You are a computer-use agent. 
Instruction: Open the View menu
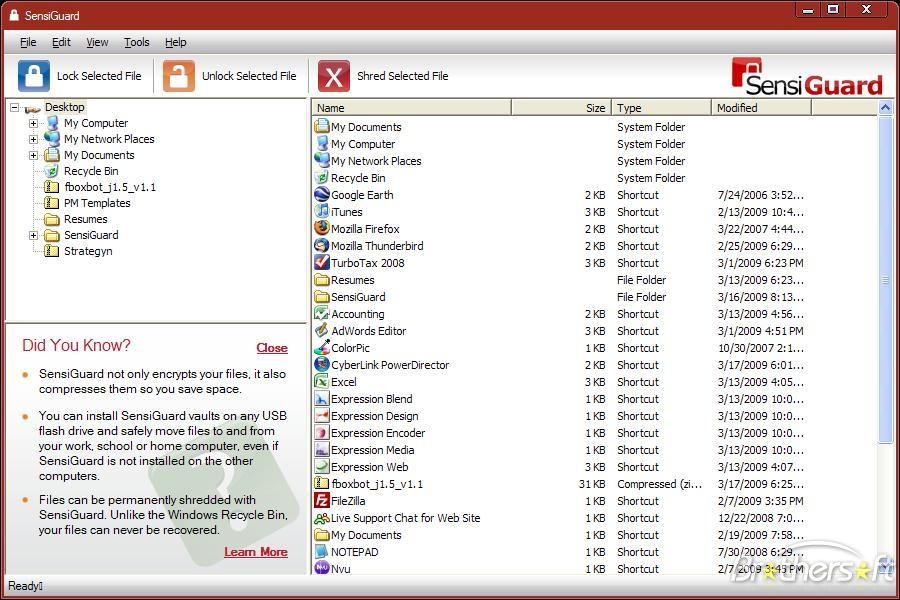pos(97,42)
